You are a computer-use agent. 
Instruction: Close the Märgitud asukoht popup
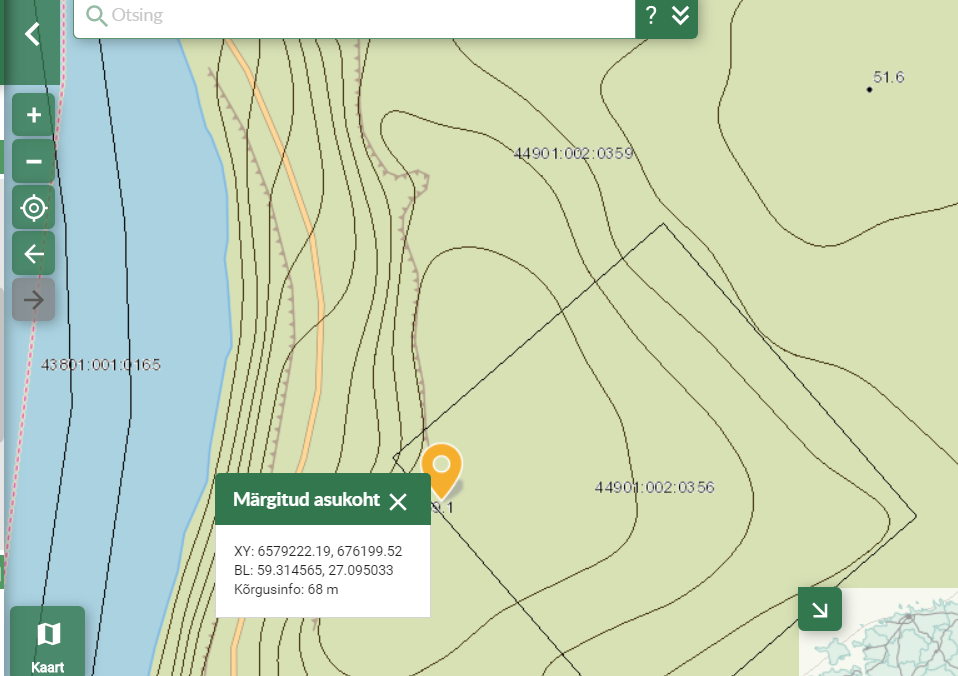398,501
